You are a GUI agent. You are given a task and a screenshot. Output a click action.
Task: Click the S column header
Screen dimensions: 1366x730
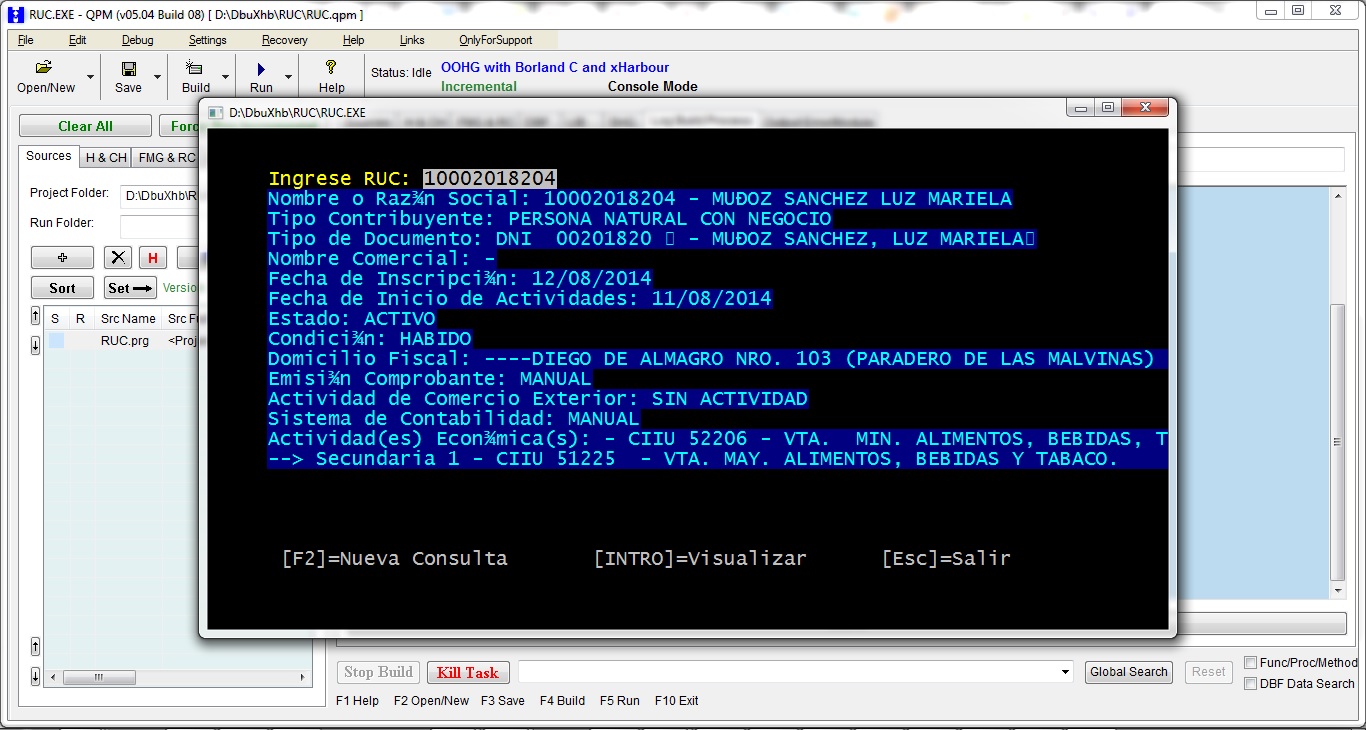pyautogui.click(x=55, y=319)
